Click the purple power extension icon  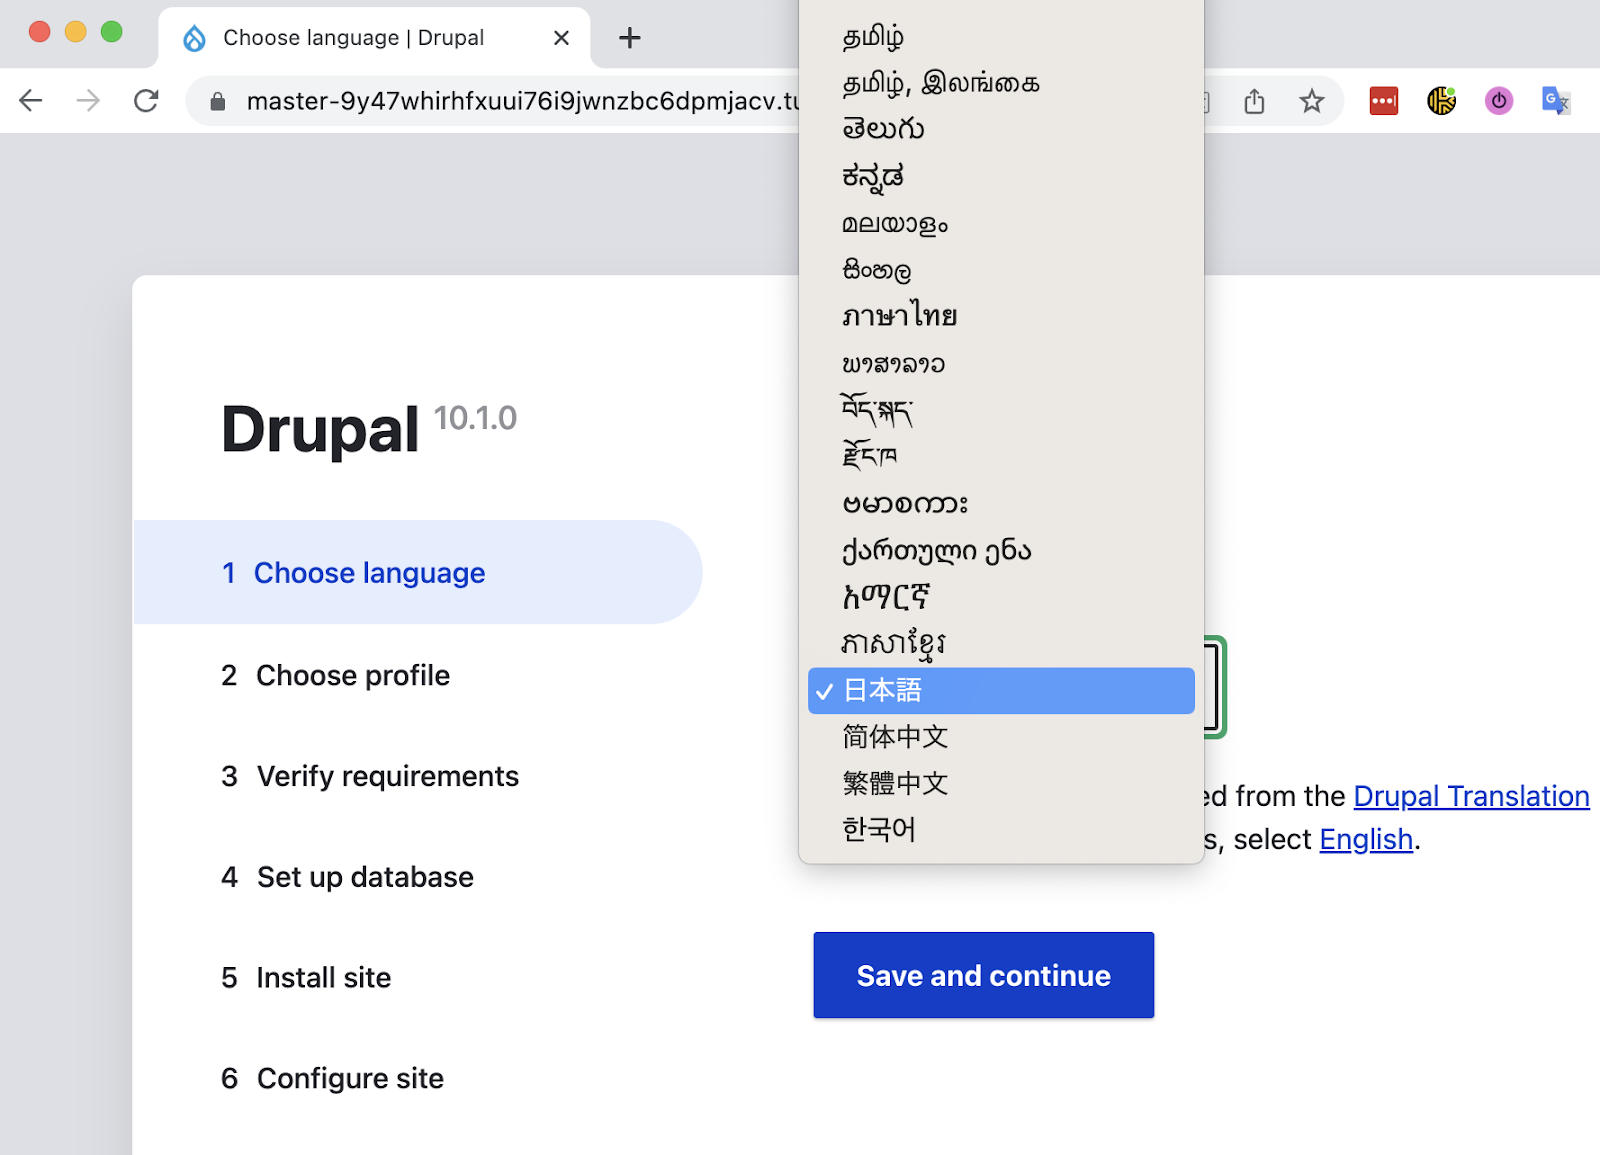[1497, 100]
